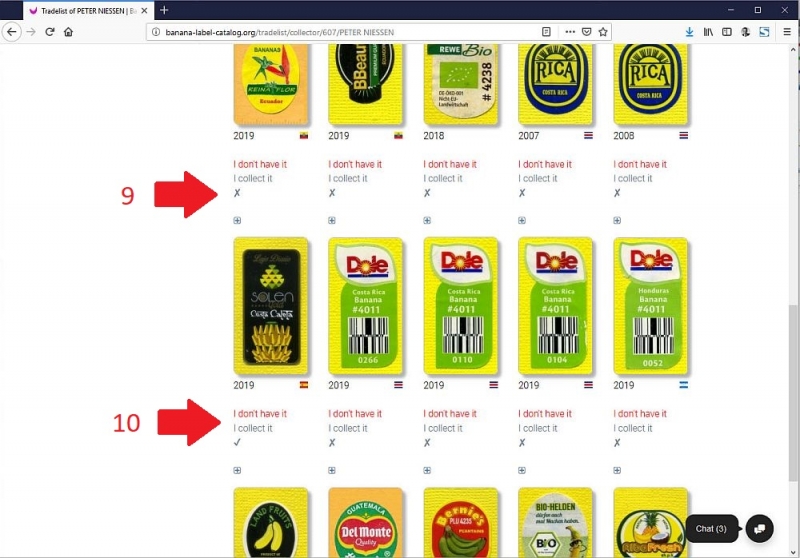The image size is (800, 558).
Task: Reload the page with the refresh icon
Action: pyautogui.click(x=49, y=32)
